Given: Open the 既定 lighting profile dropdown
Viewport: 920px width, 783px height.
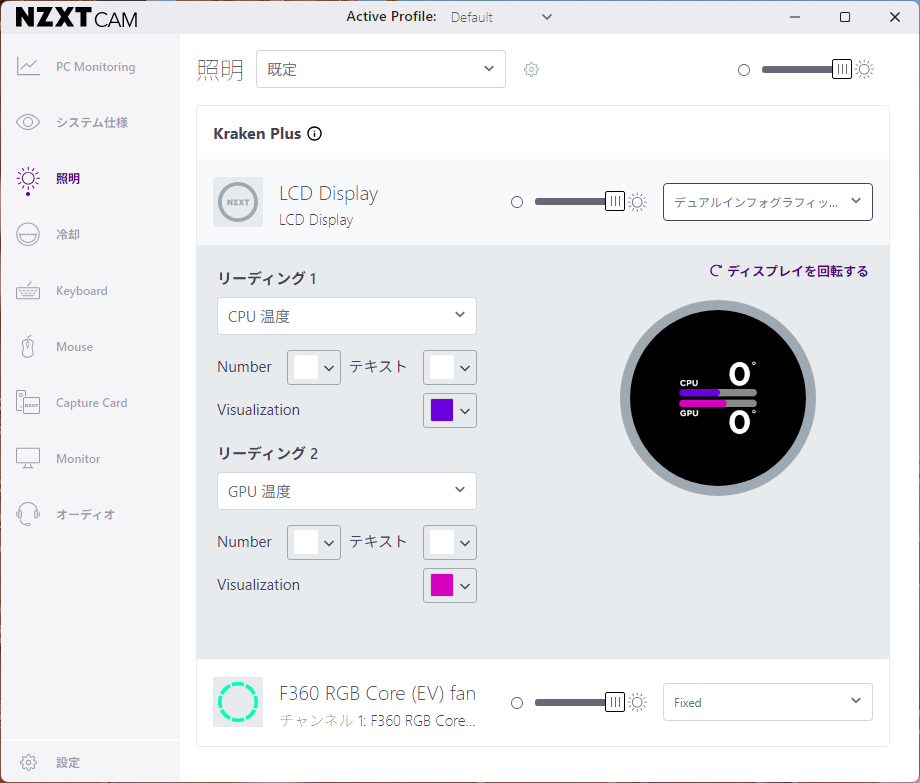Looking at the screenshot, I should coord(381,69).
